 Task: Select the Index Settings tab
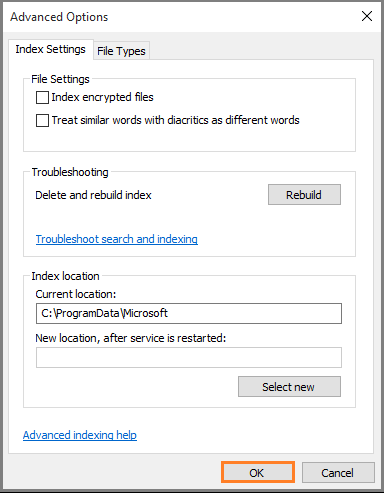(51, 49)
